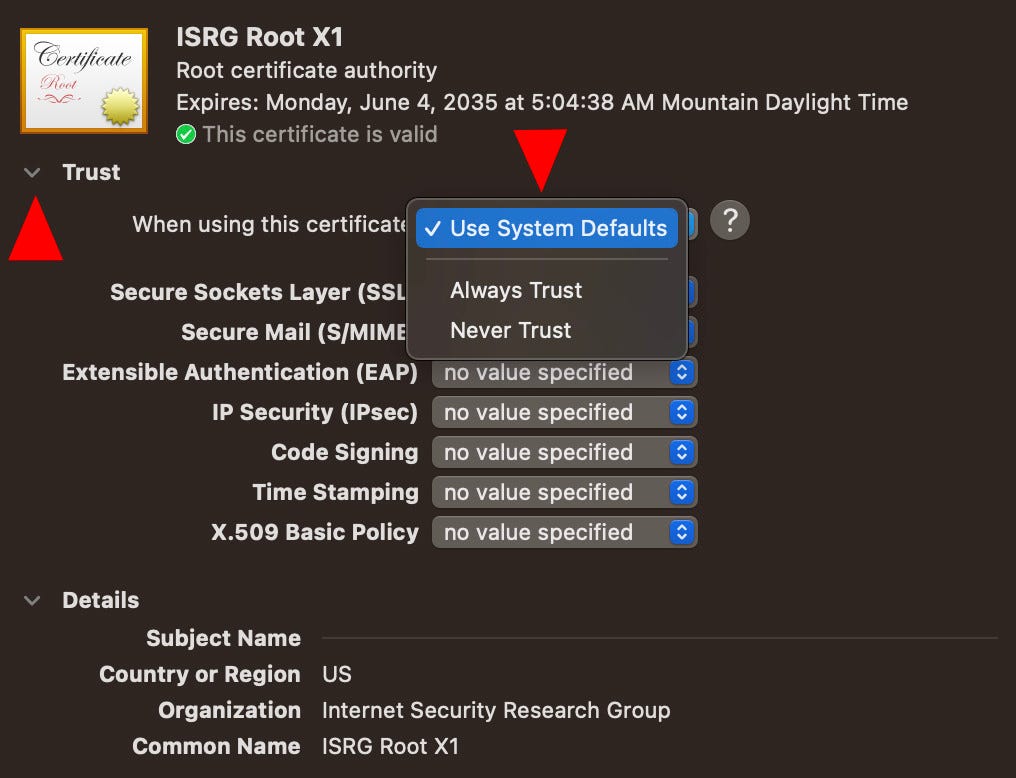Viewport: 1016px width, 778px height.
Task: Open the help question mark button
Action: click(x=729, y=219)
